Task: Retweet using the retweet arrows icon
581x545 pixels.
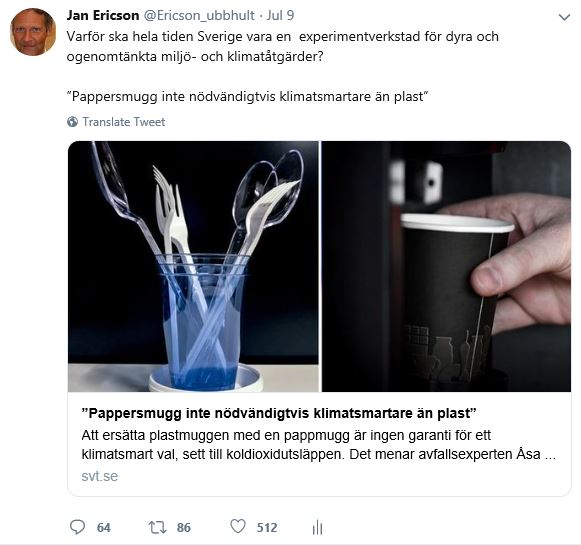Action: [x=157, y=527]
